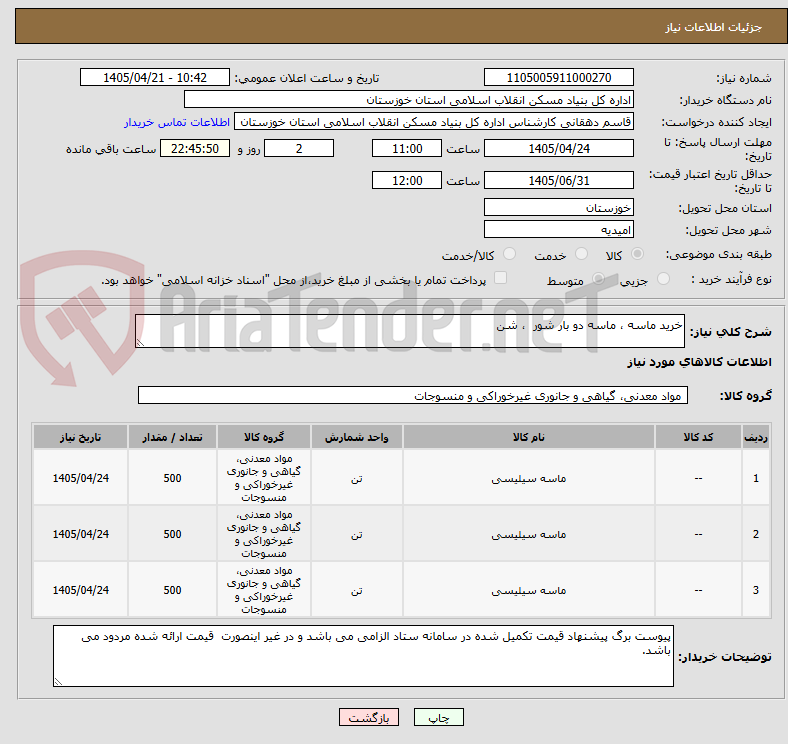Image resolution: width=788 pixels, height=744 pixels.
Task: Select the متوسط purchase type radio
Action: point(598,278)
